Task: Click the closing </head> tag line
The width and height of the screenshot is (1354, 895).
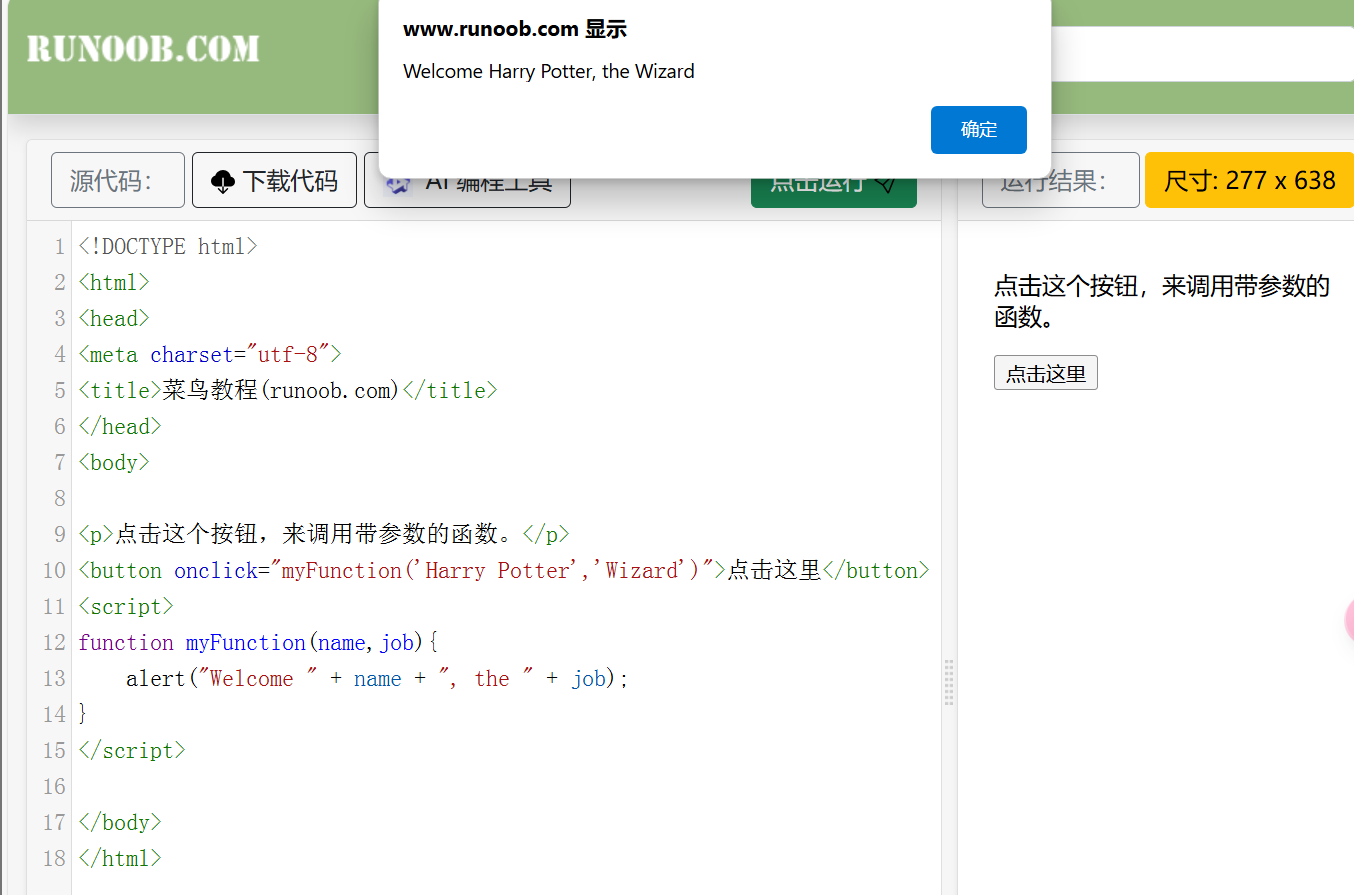Action: (x=119, y=426)
